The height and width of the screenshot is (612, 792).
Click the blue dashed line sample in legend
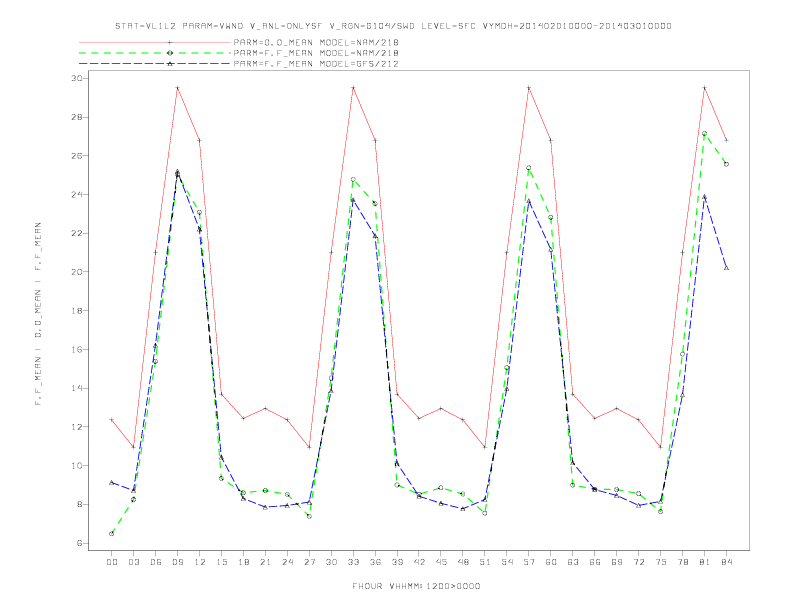(155, 64)
